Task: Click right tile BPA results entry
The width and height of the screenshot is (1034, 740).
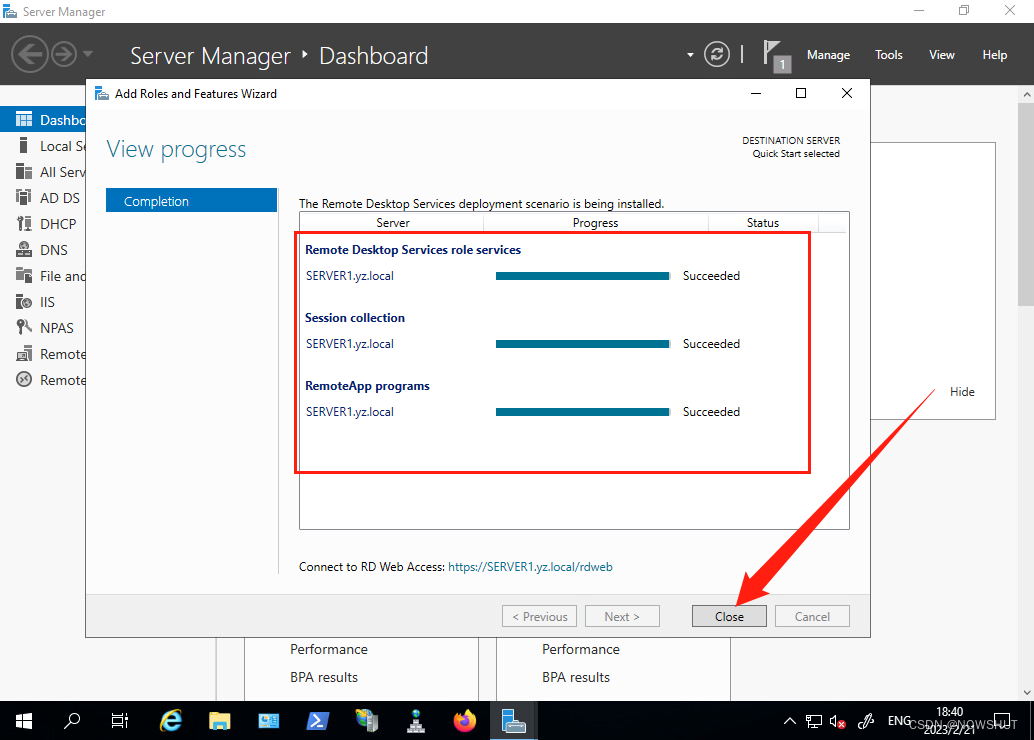Action: pyautogui.click(x=576, y=677)
